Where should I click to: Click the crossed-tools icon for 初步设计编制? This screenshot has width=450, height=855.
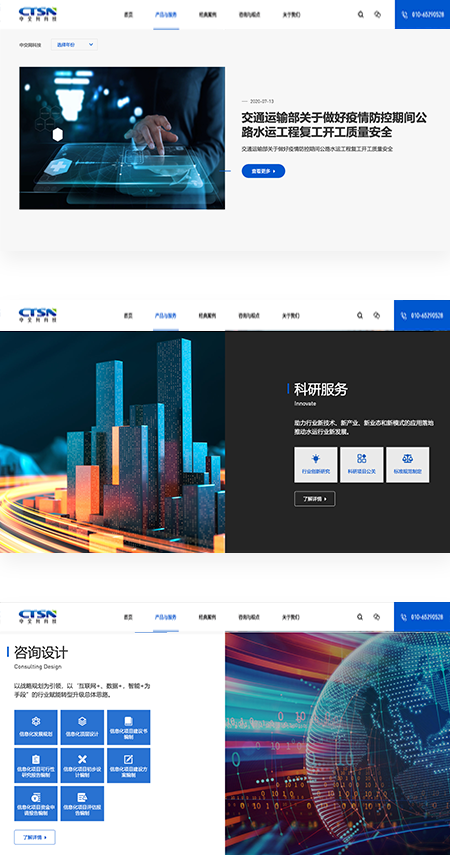click(x=82, y=759)
